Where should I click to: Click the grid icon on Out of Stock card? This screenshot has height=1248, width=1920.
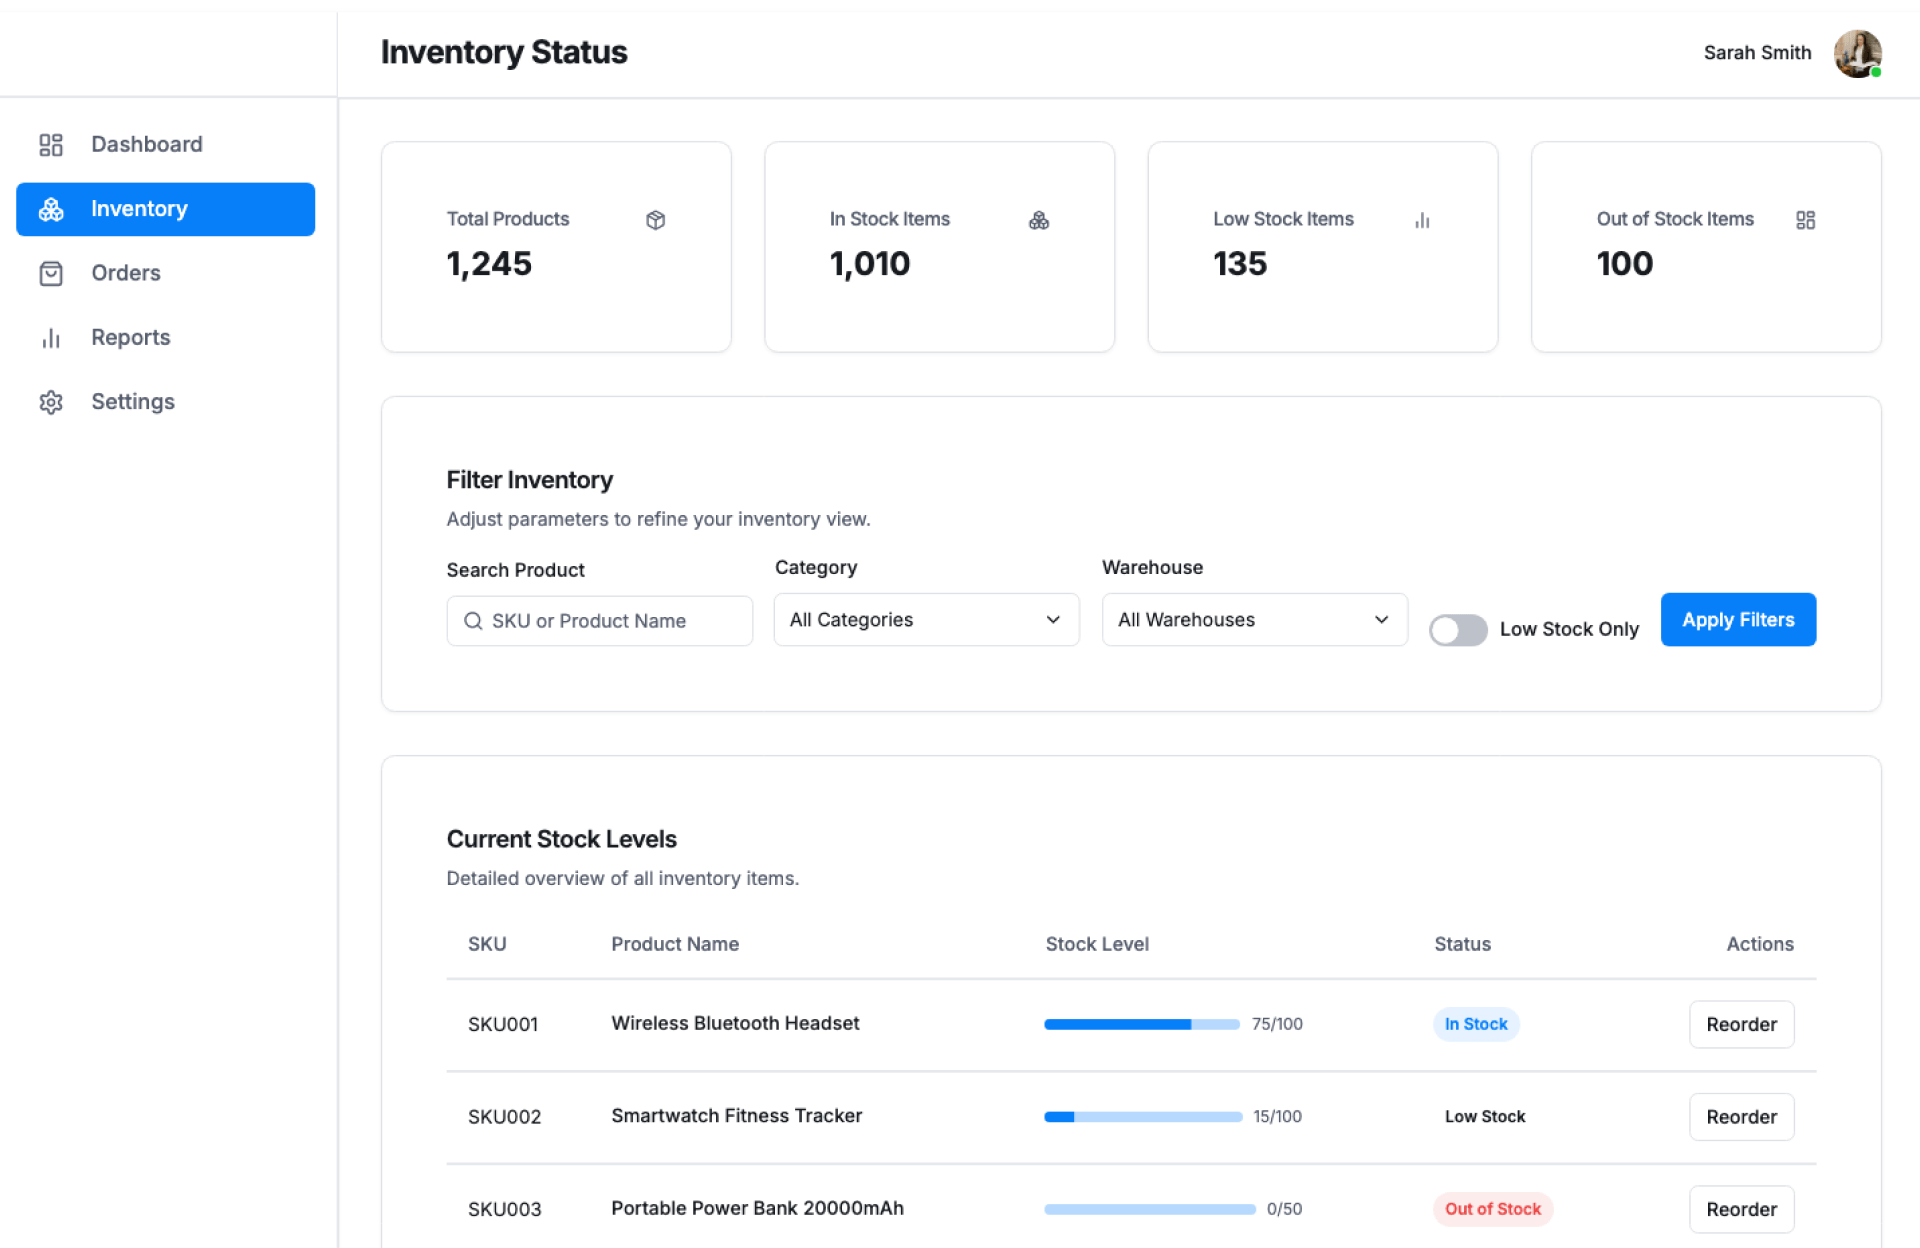(x=1805, y=220)
